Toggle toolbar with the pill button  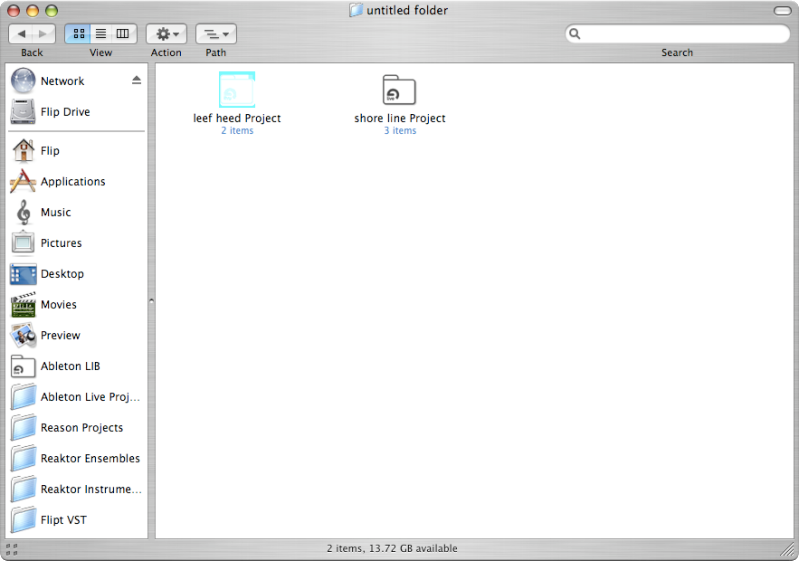click(782, 11)
